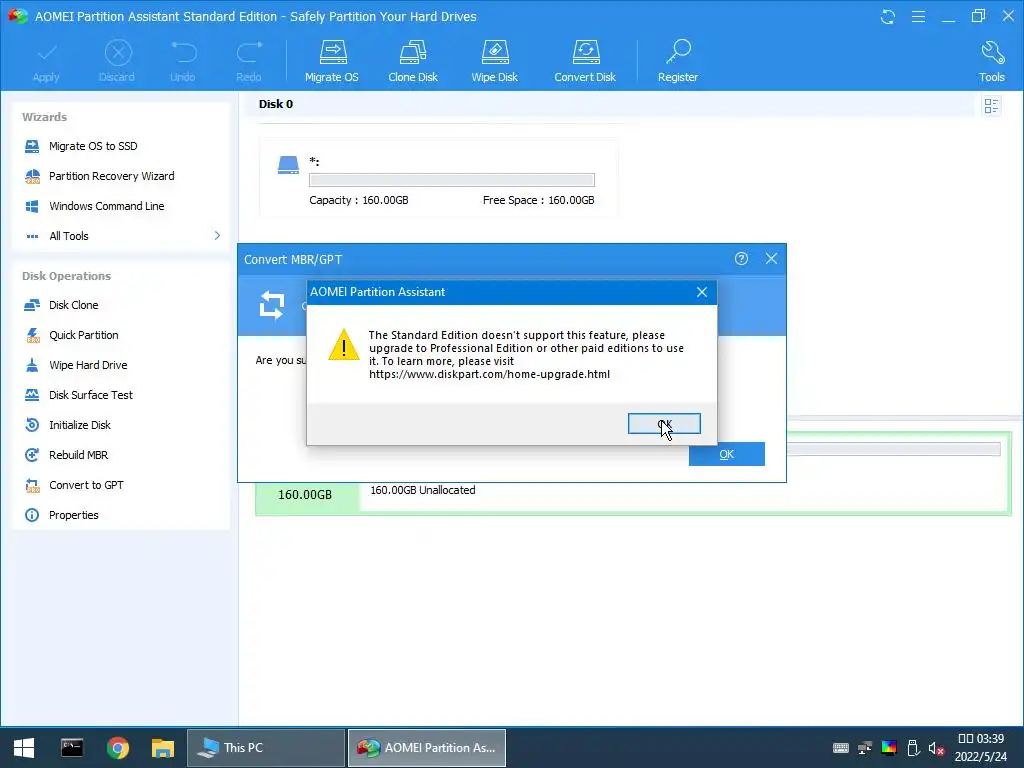
Task: Select the 160.00GB disk label block
Action: tap(305, 494)
